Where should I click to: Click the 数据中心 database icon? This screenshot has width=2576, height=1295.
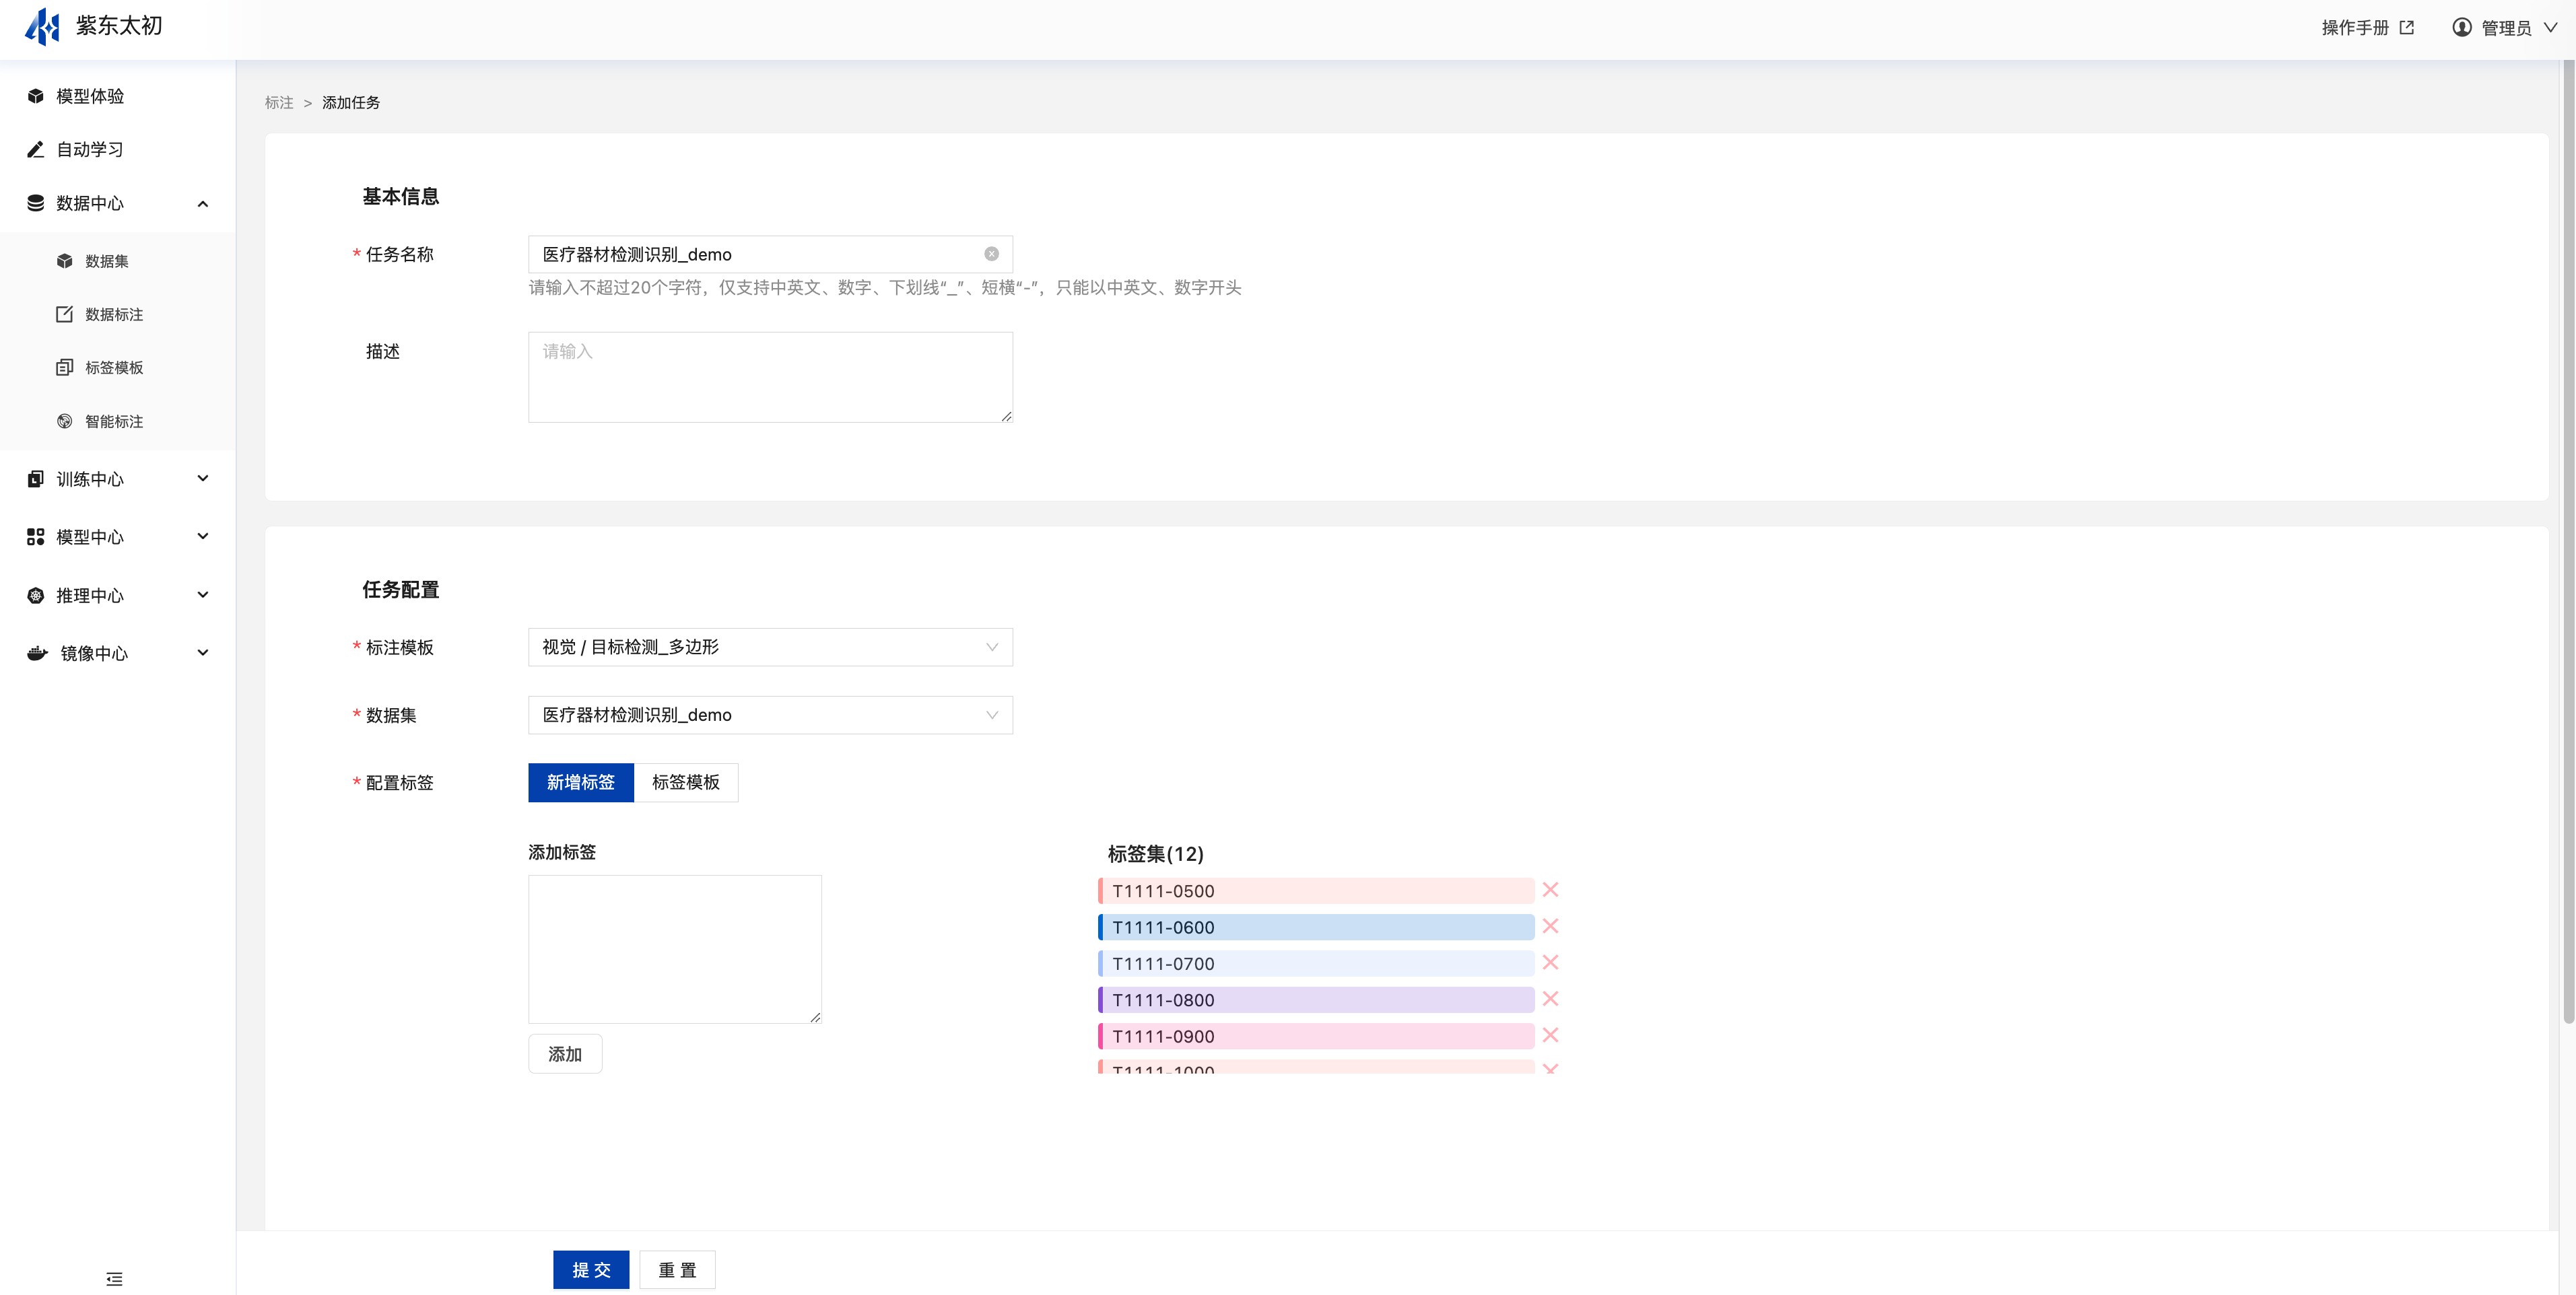36,203
